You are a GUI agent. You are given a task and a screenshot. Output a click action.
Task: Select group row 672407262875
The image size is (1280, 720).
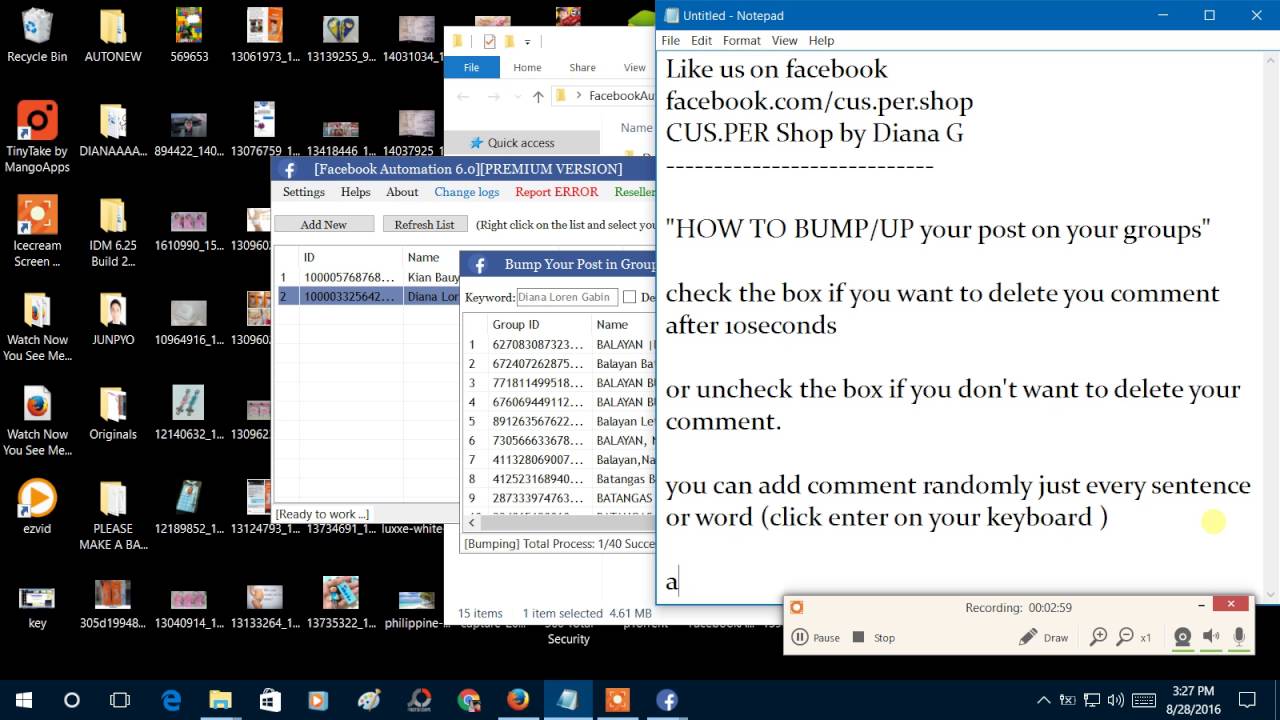(x=560, y=364)
